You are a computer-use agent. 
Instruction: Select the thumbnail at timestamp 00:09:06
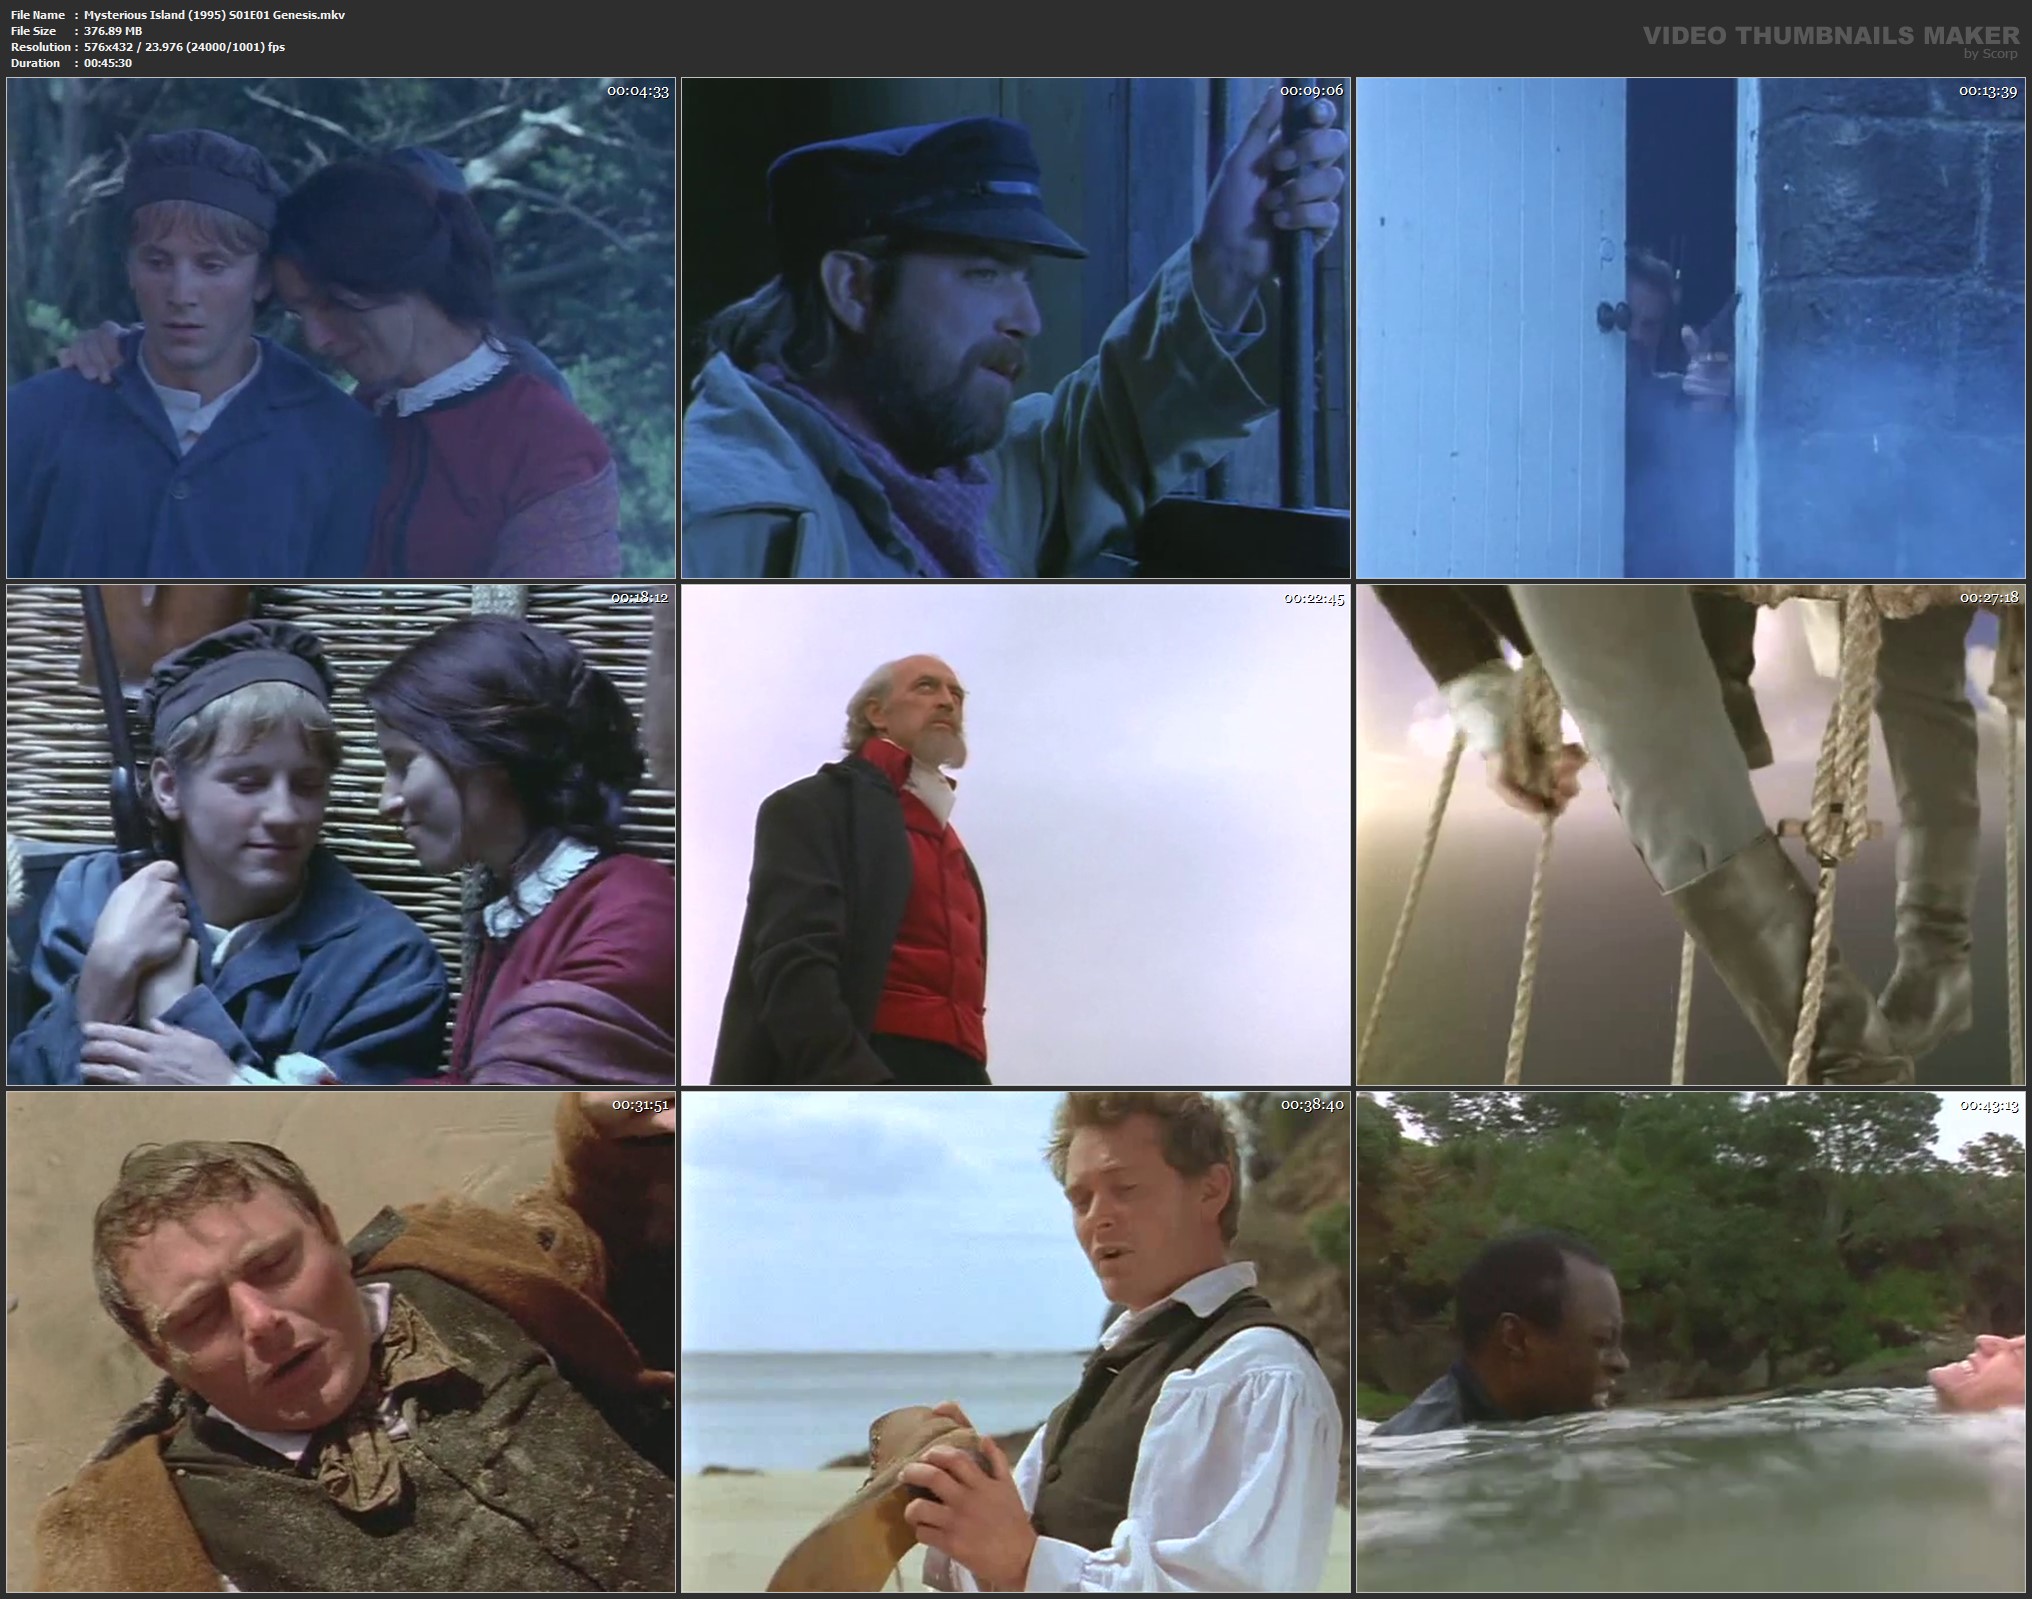point(1015,327)
